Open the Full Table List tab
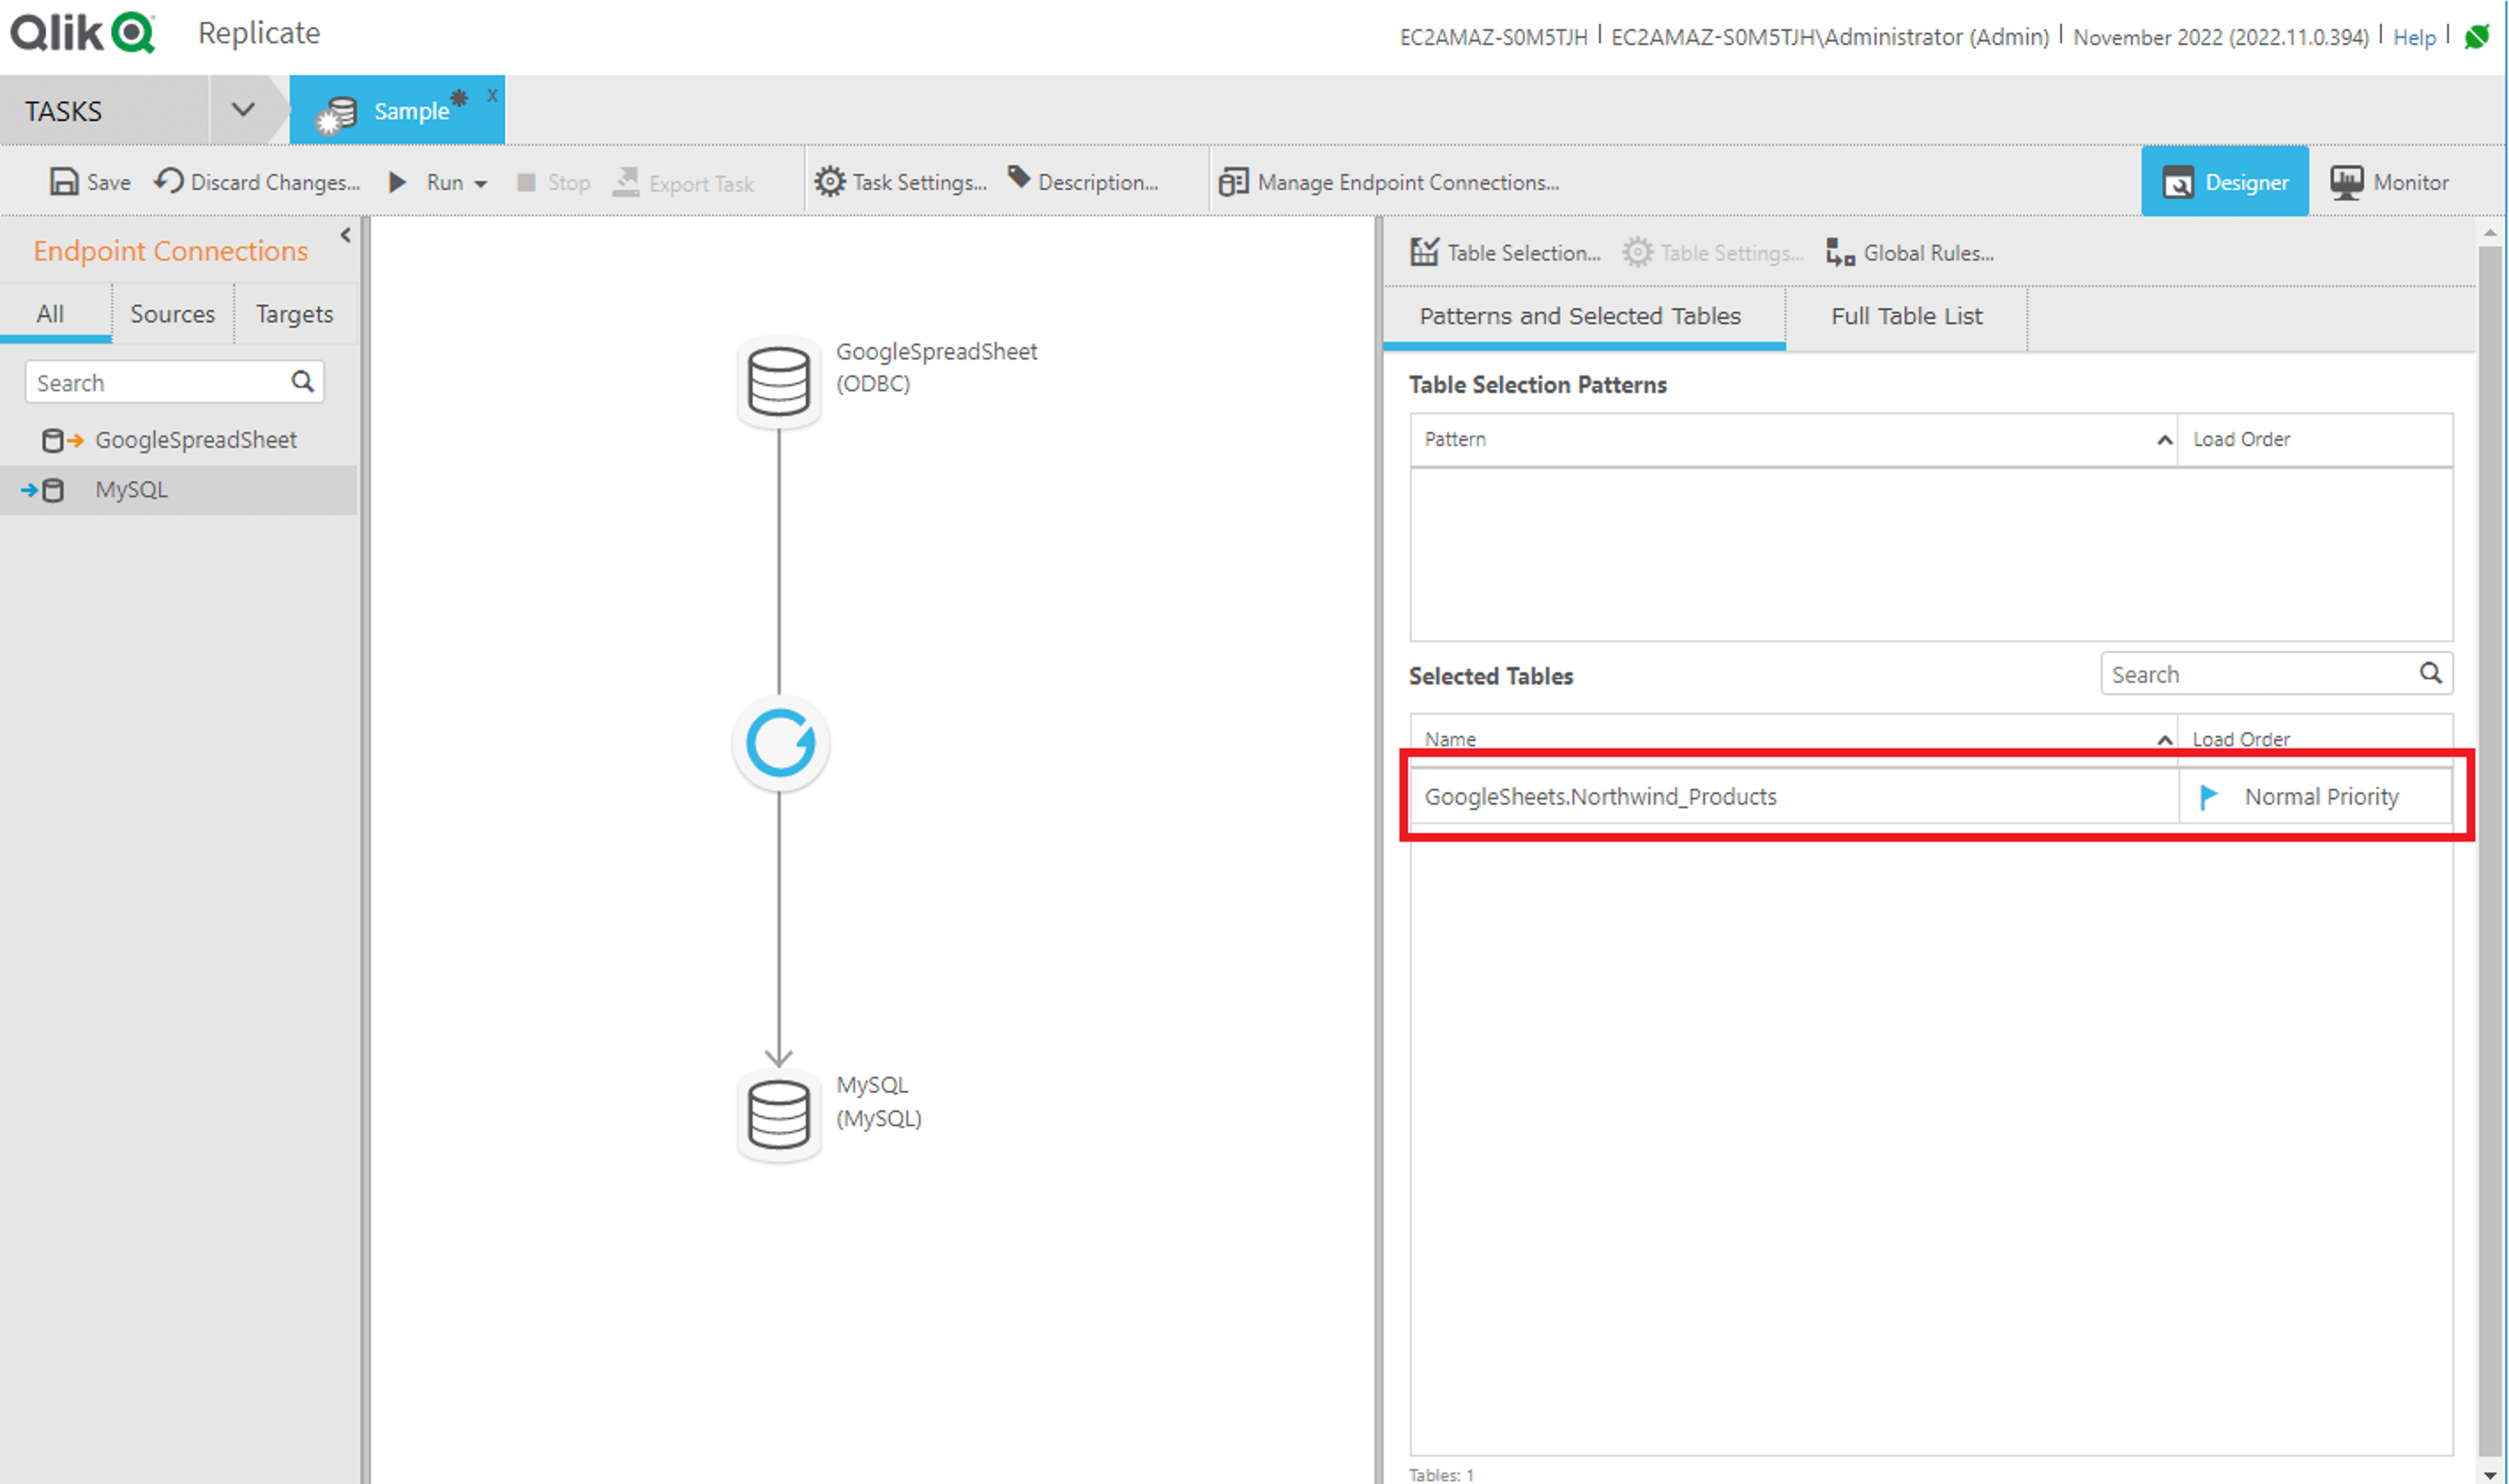The image size is (2509, 1484). point(1905,316)
